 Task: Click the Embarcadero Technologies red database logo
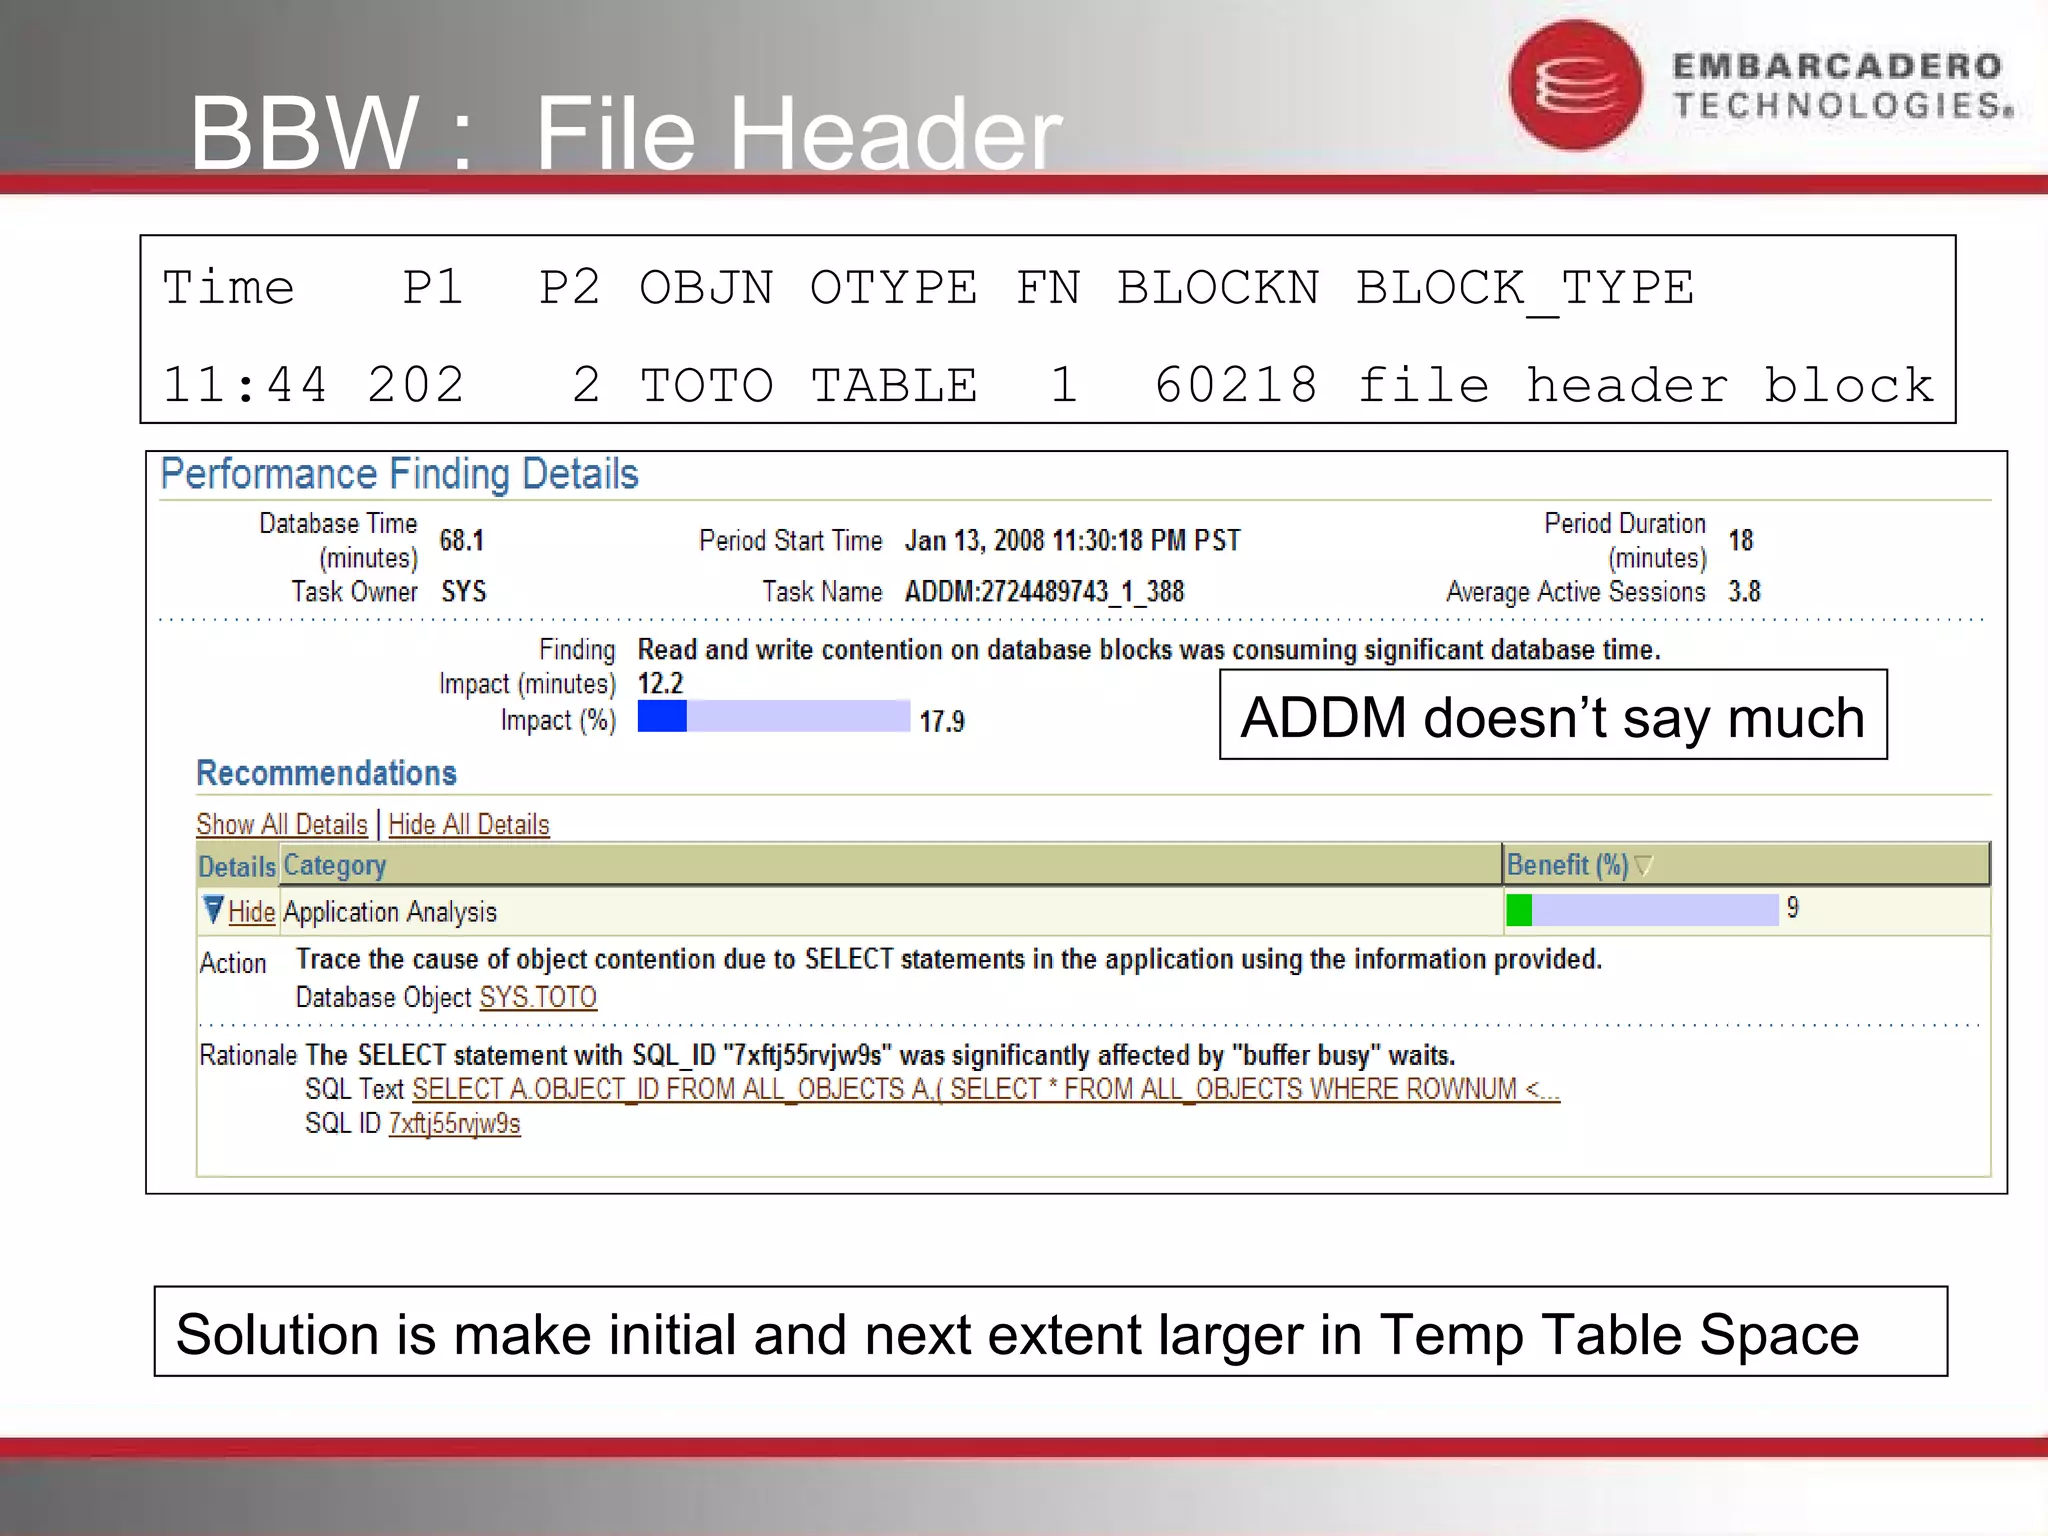click(1576, 85)
